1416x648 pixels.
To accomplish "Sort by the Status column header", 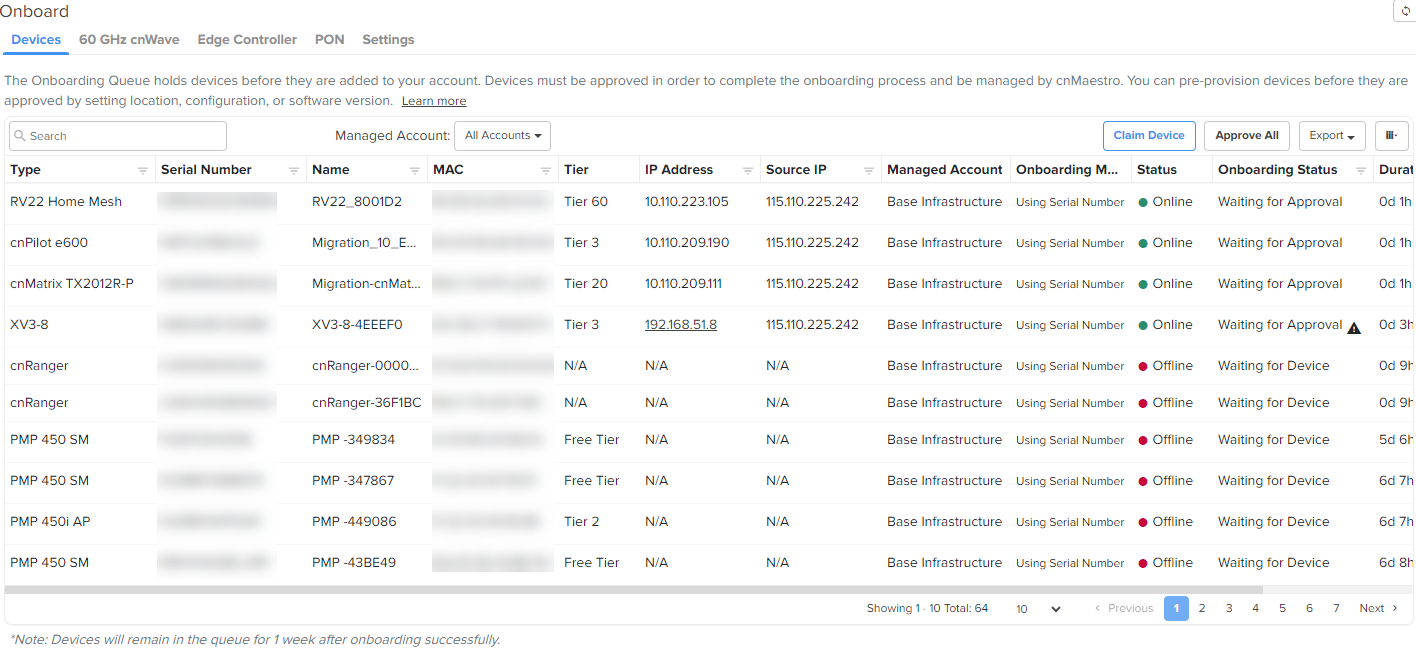I will click(x=1157, y=170).
